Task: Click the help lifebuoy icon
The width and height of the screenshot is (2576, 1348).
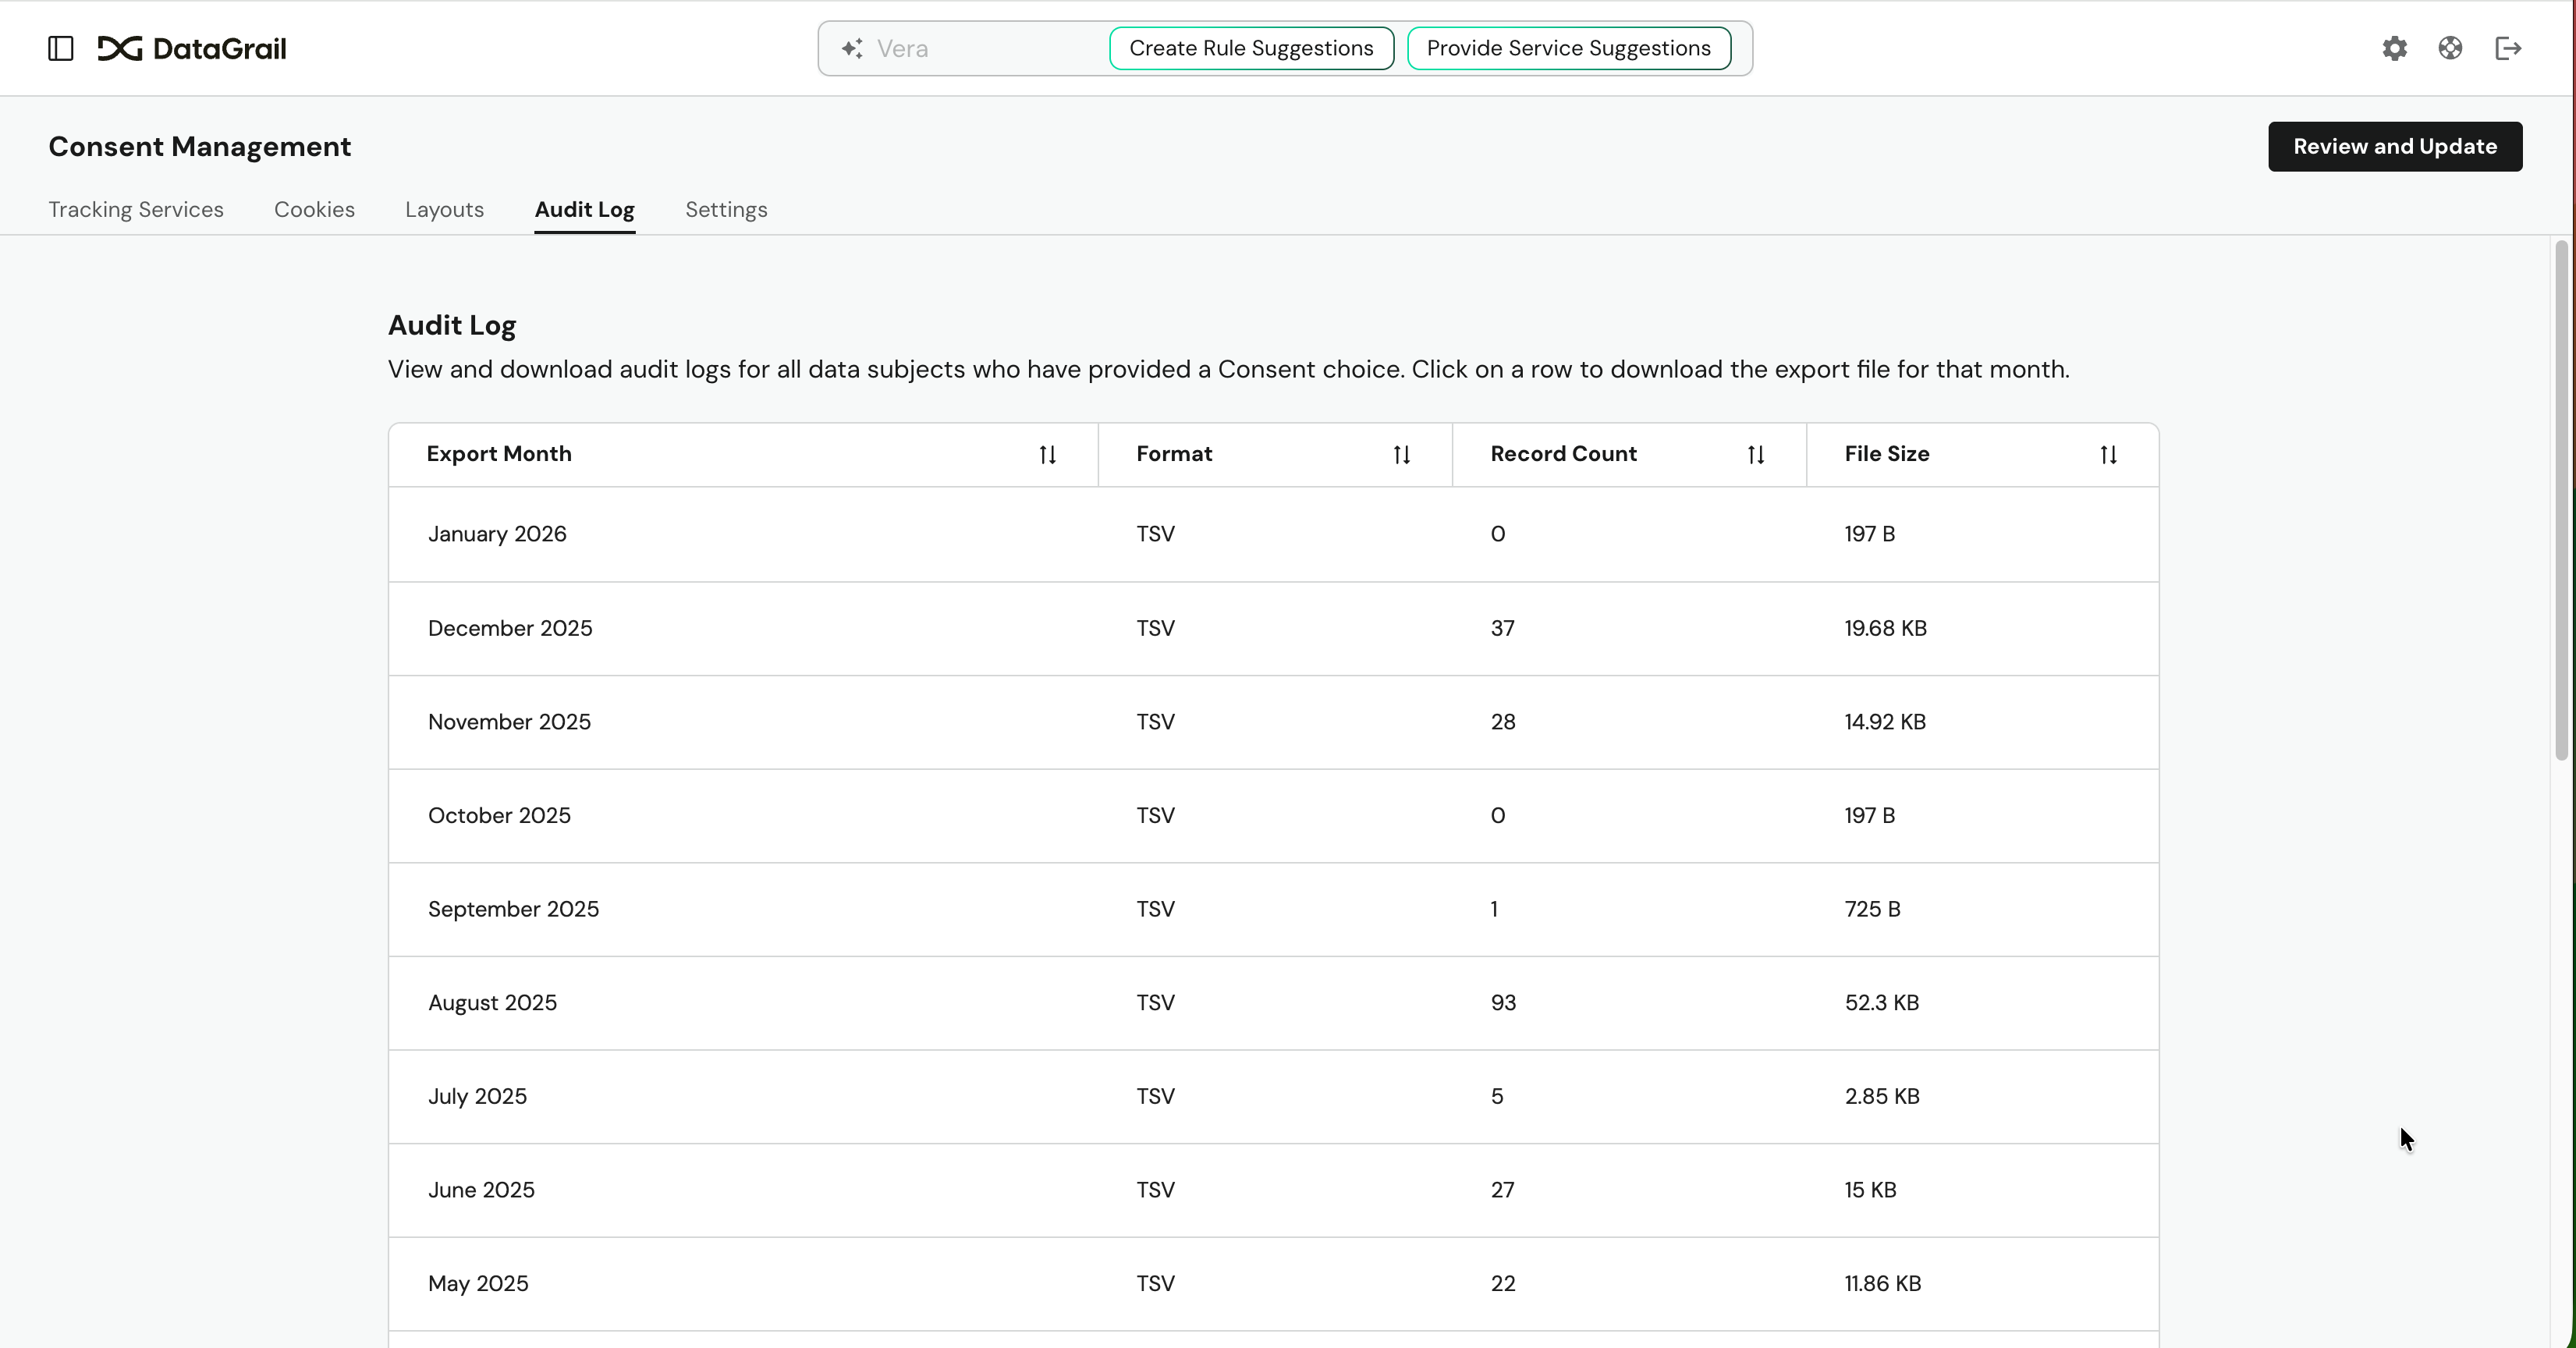Action: point(2451,48)
